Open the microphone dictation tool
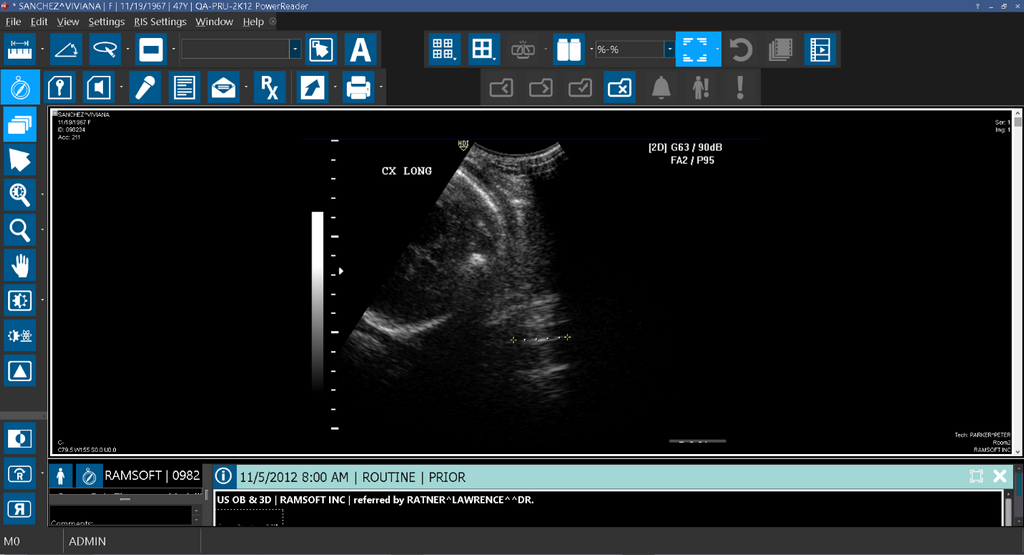The height and width of the screenshot is (555, 1024). (x=145, y=88)
